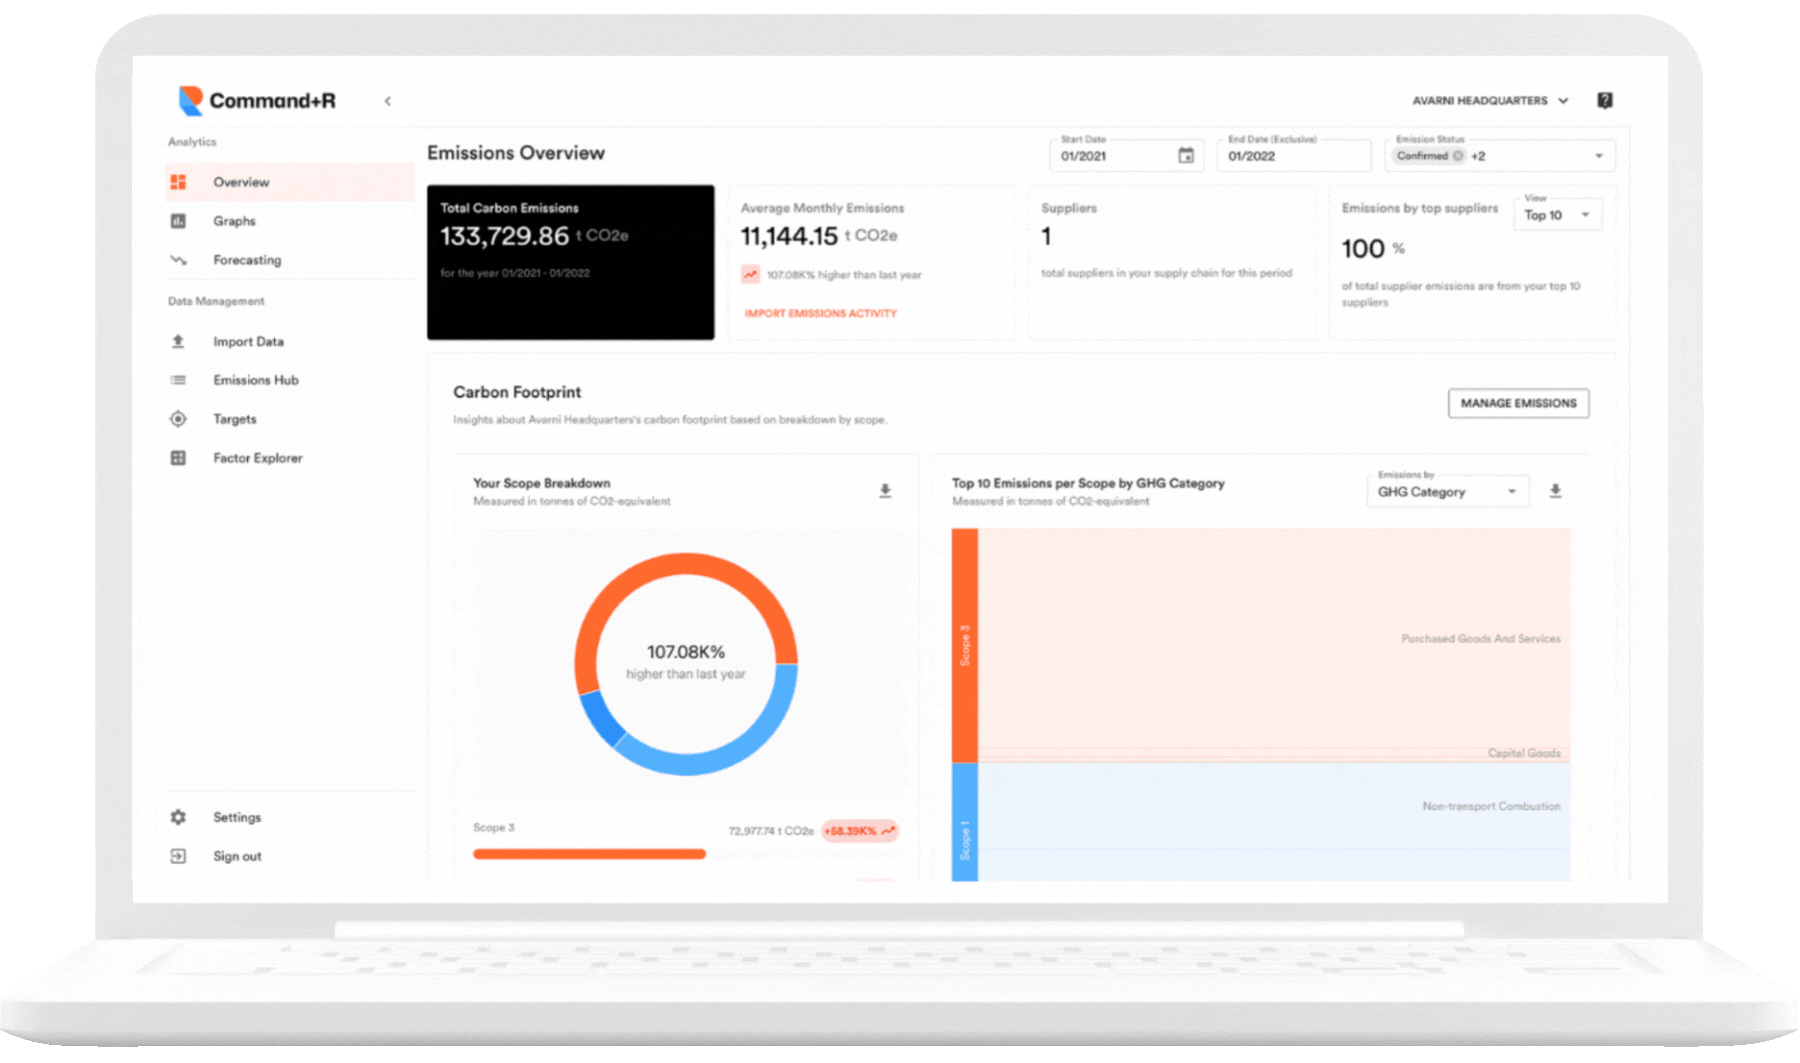The height and width of the screenshot is (1063, 1800).
Task: Click the orange Scope 3 treemap bar
Action: pos(964,646)
